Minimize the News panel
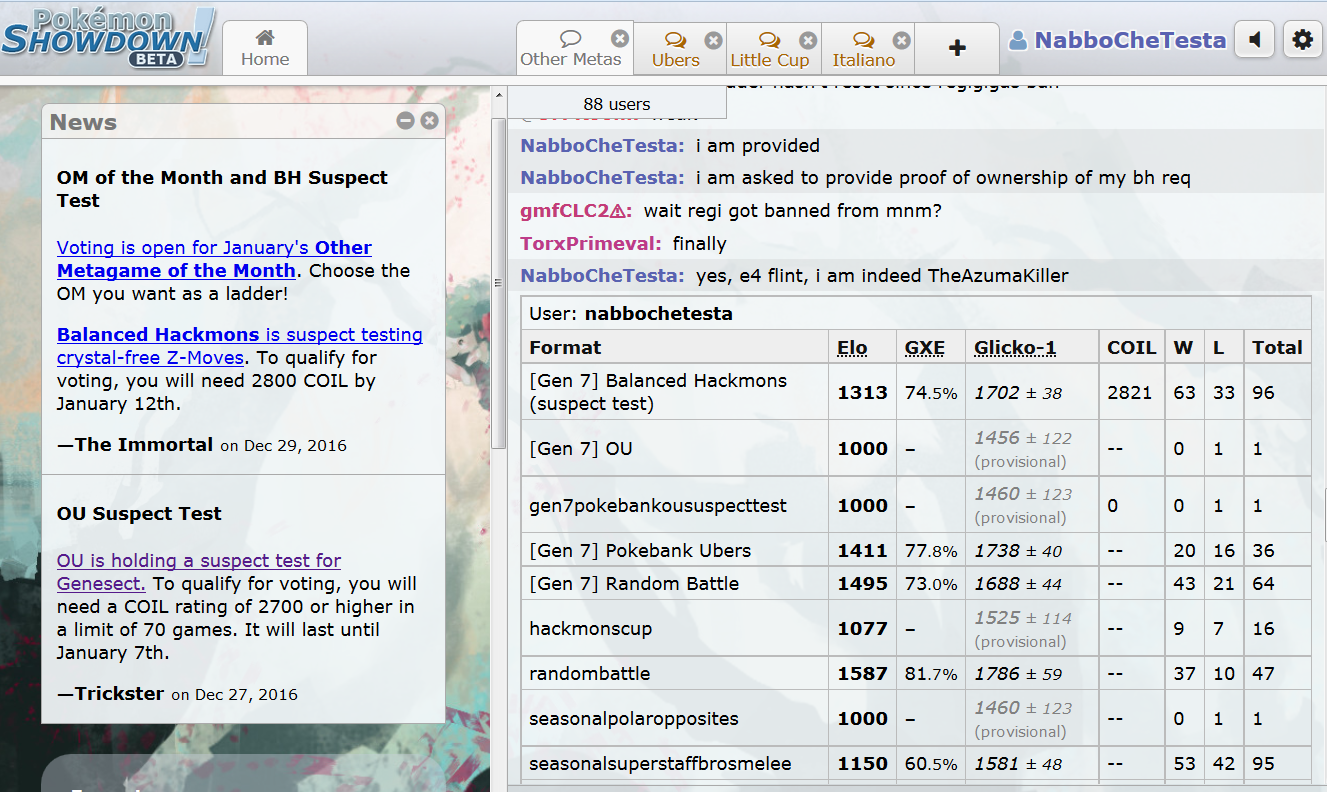This screenshot has width=1327, height=792. [405, 121]
